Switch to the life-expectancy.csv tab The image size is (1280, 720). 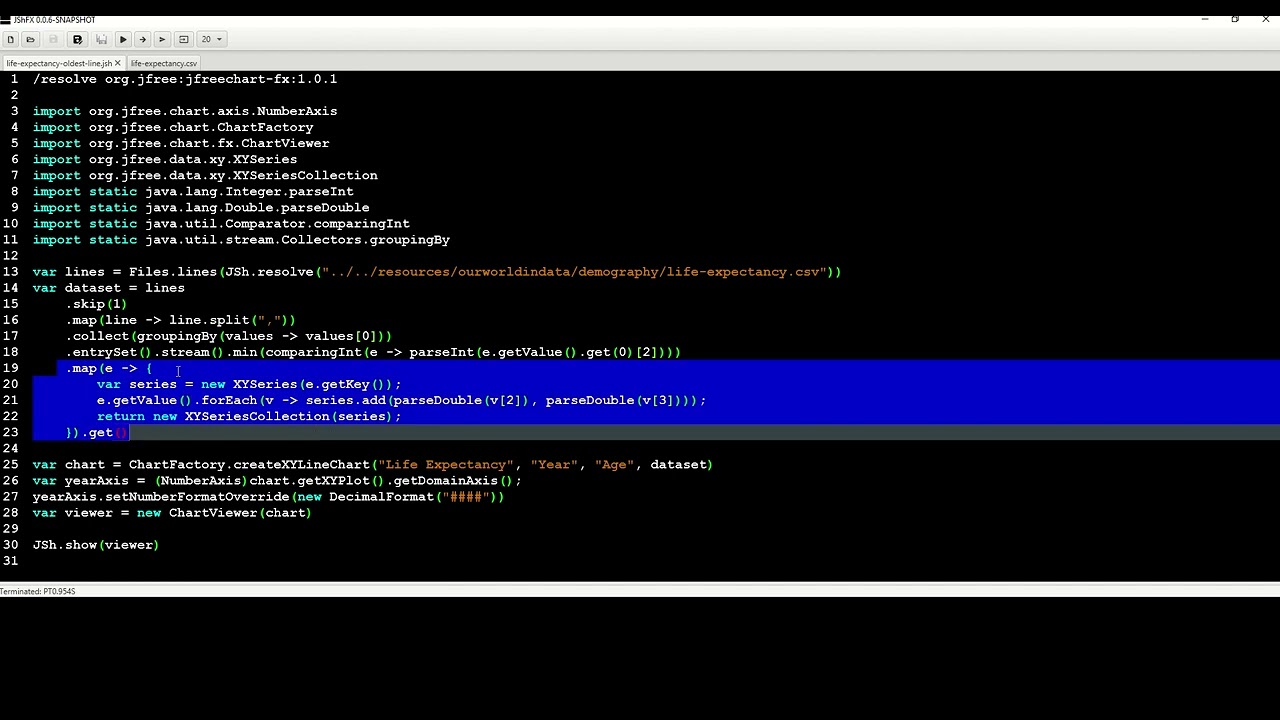(163, 63)
